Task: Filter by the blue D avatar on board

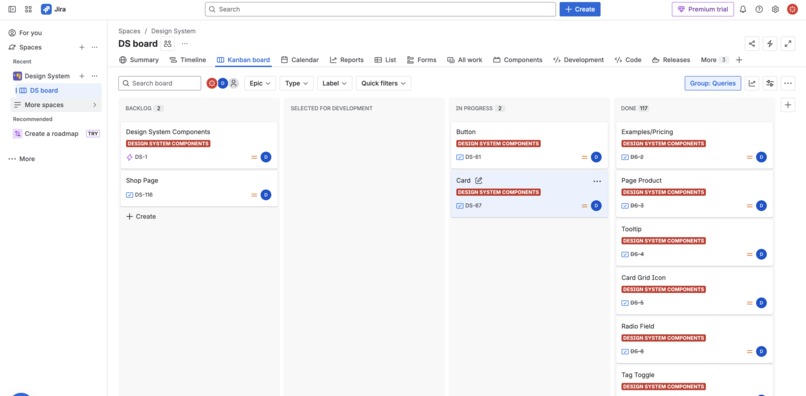Action: click(x=223, y=83)
